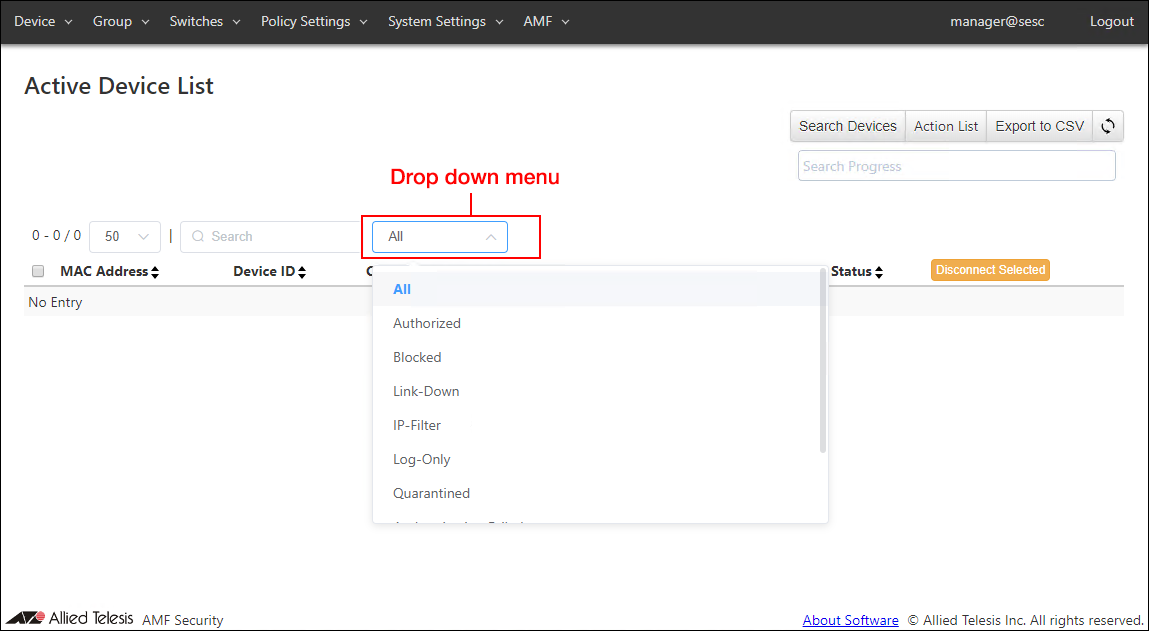Select Authorized from the filter list
The height and width of the screenshot is (631, 1149).
(x=427, y=323)
